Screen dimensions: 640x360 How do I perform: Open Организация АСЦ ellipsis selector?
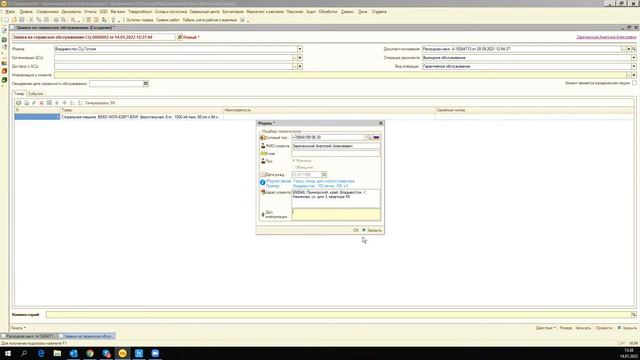[294, 58]
